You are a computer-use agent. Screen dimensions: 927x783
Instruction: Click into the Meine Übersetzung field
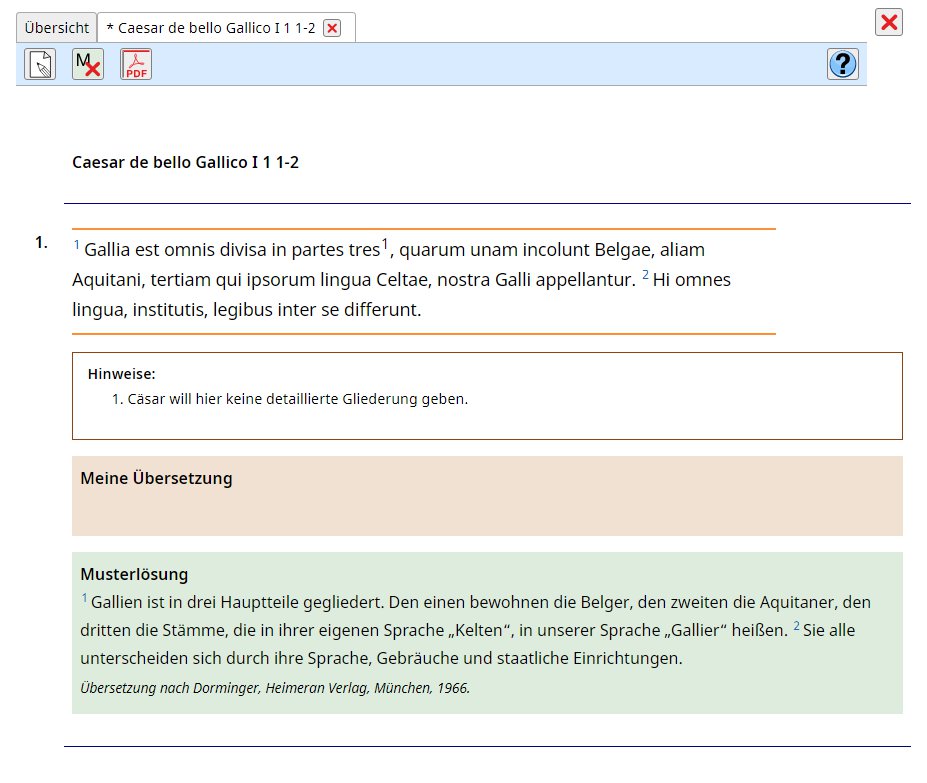pos(487,508)
